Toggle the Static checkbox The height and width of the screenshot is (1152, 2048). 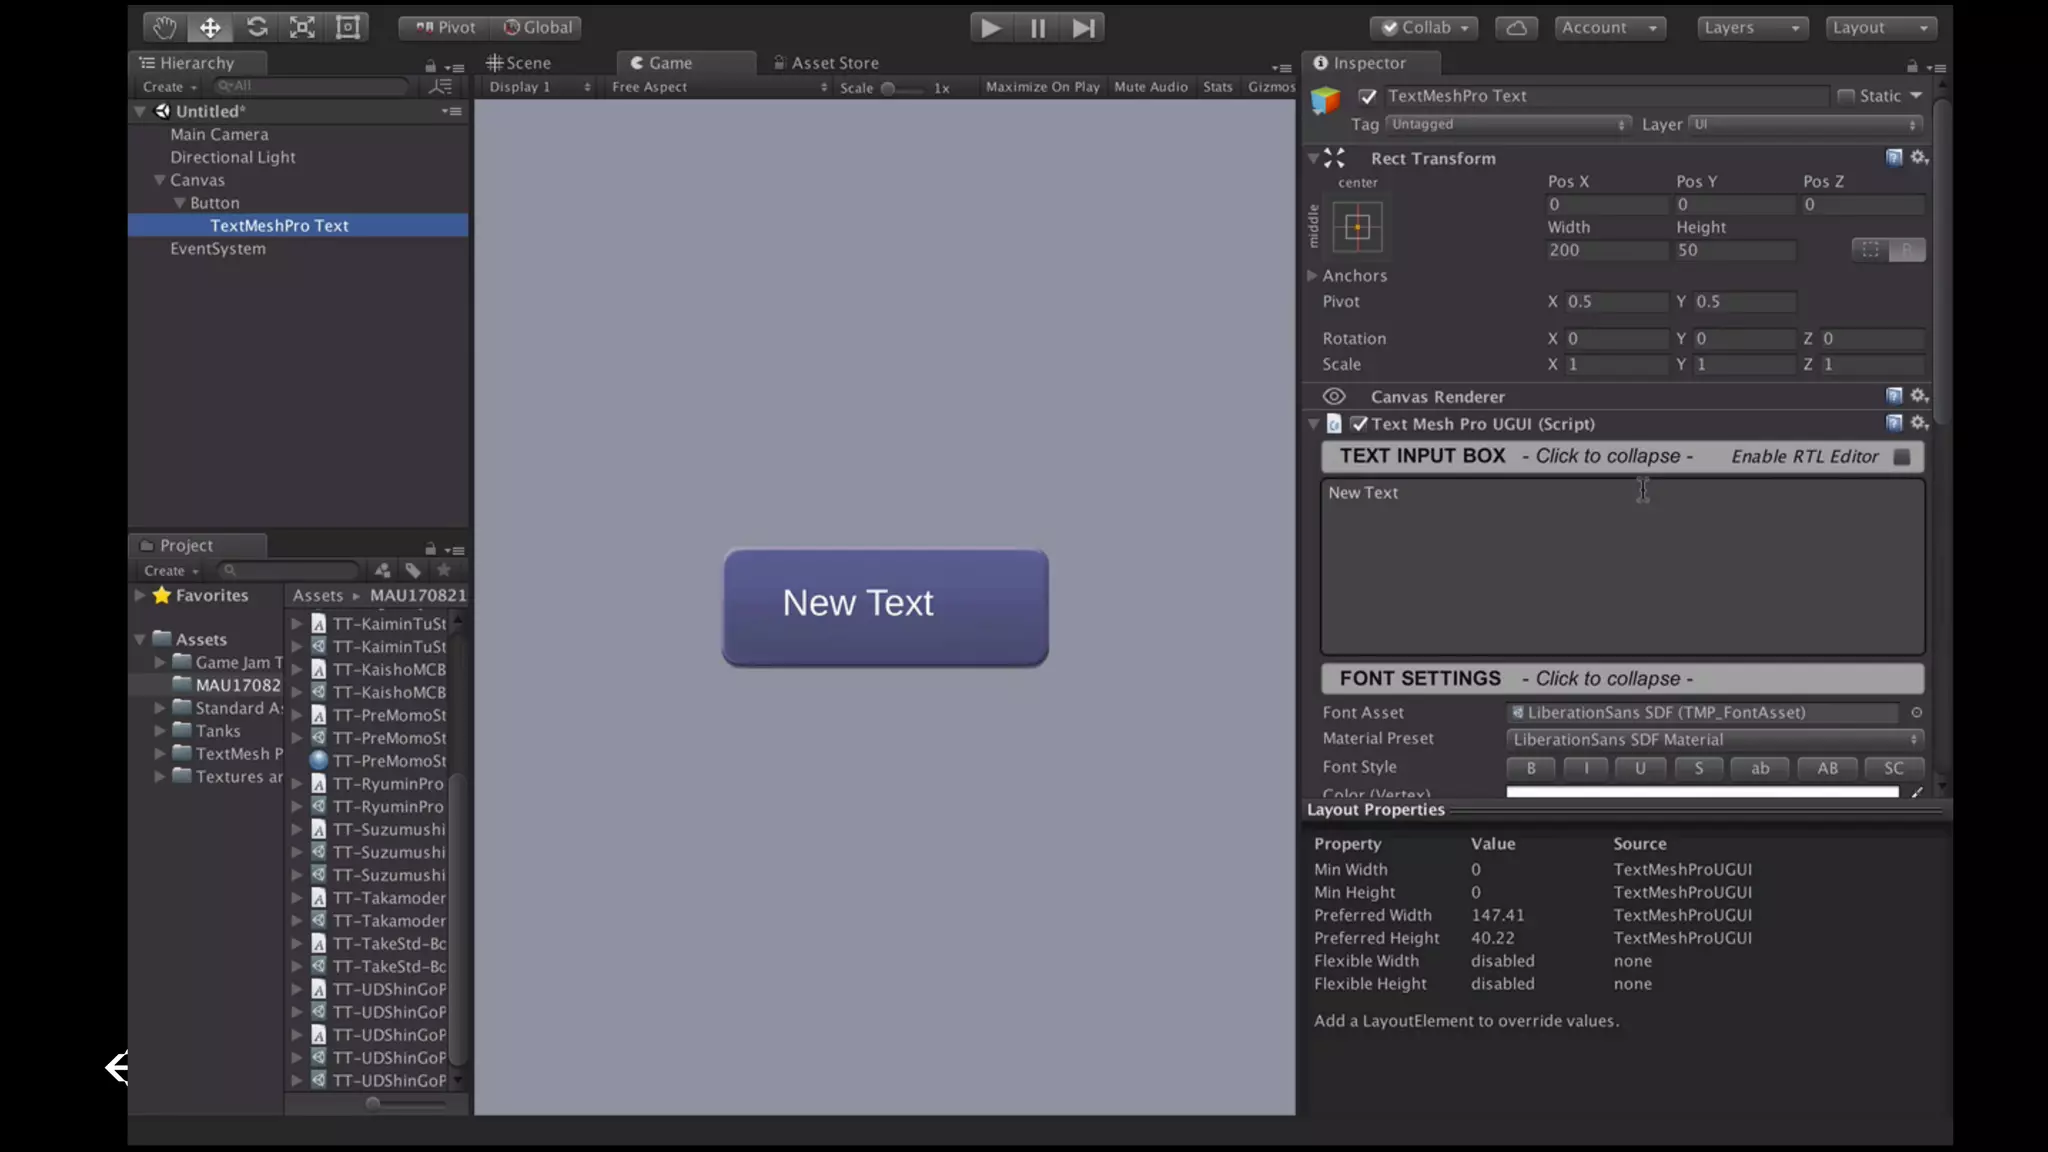(x=1846, y=96)
